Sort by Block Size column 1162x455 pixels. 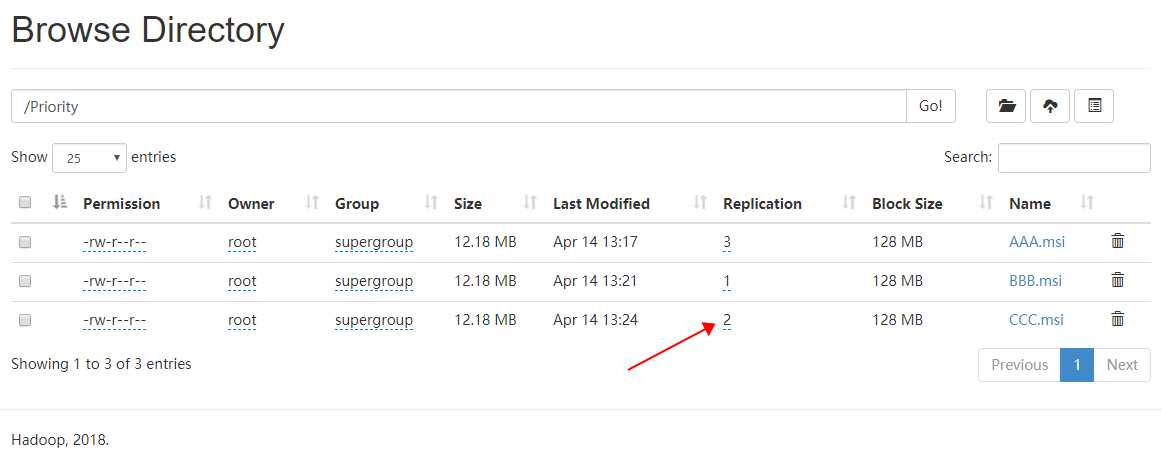point(985,203)
